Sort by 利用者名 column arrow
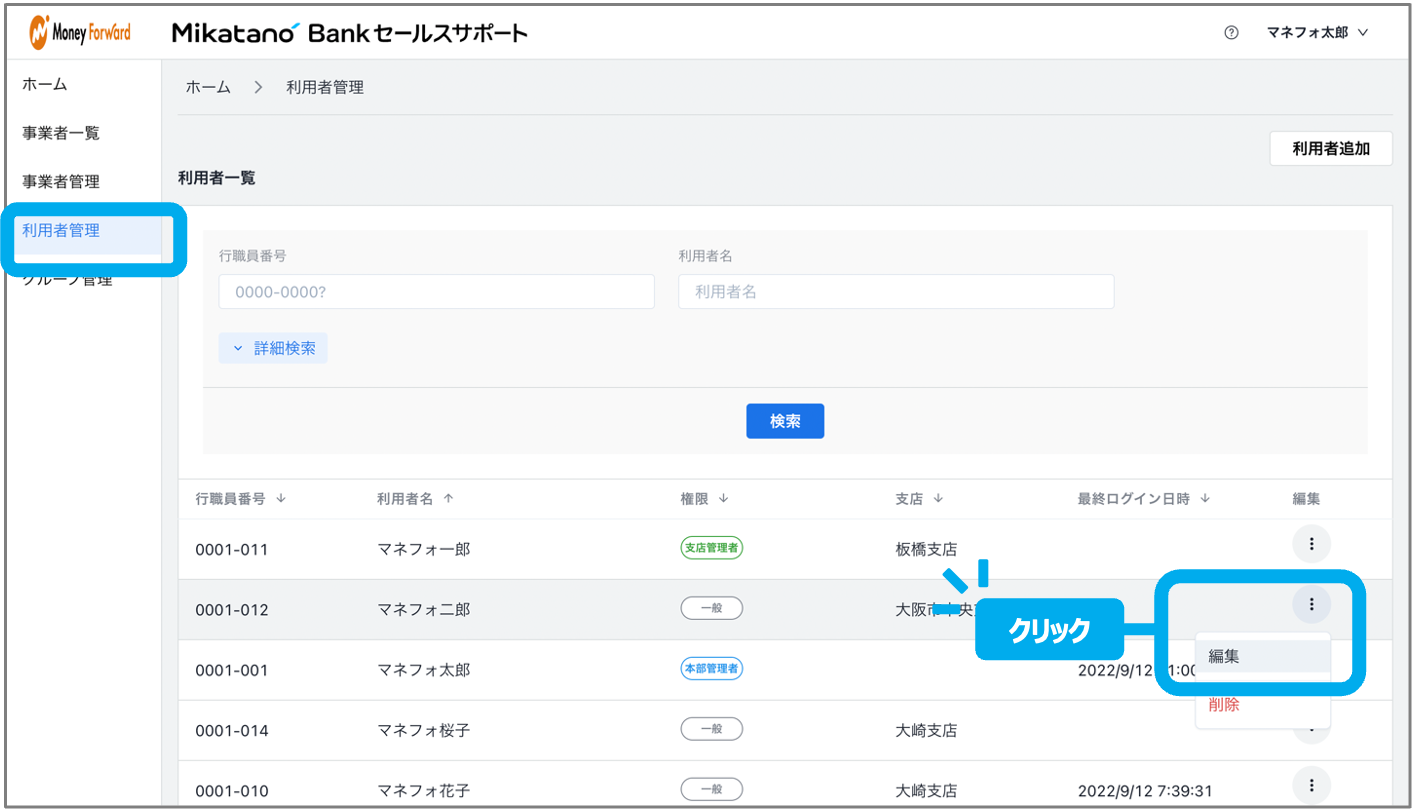Image resolution: width=1416 pixels, height=811 pixels. 448,499
